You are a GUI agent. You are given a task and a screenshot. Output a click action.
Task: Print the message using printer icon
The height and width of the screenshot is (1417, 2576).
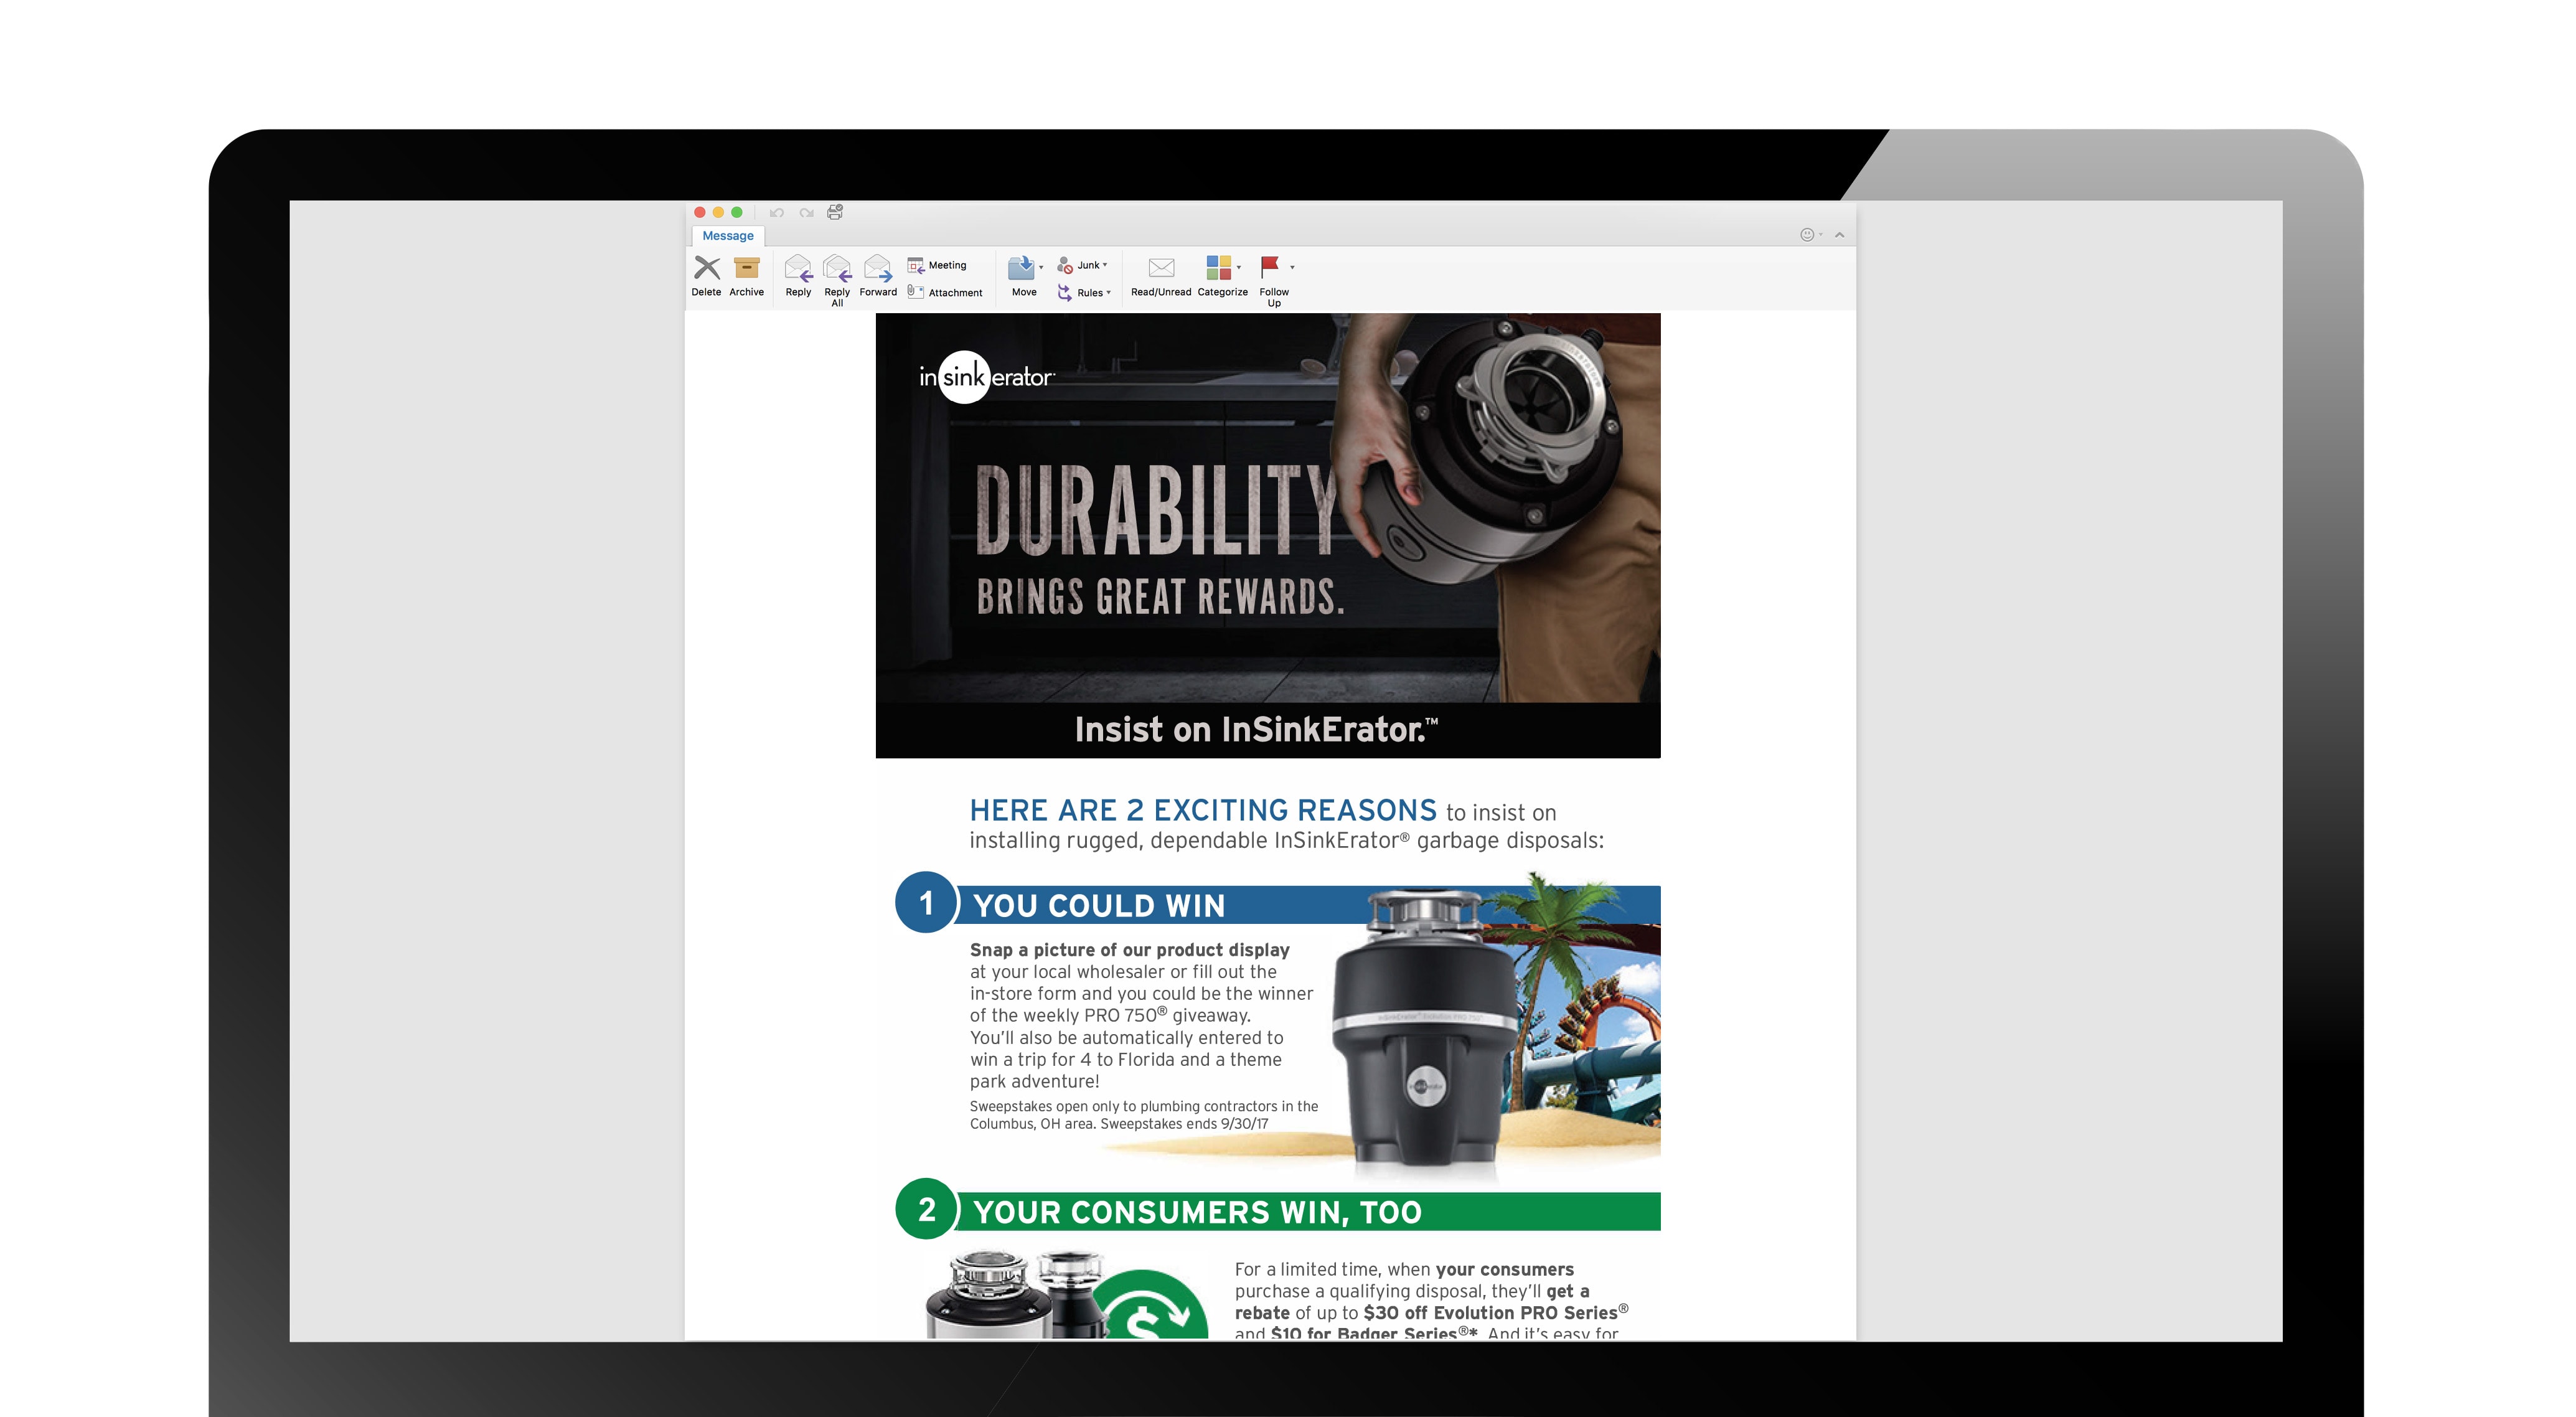[x=835, y=212]
